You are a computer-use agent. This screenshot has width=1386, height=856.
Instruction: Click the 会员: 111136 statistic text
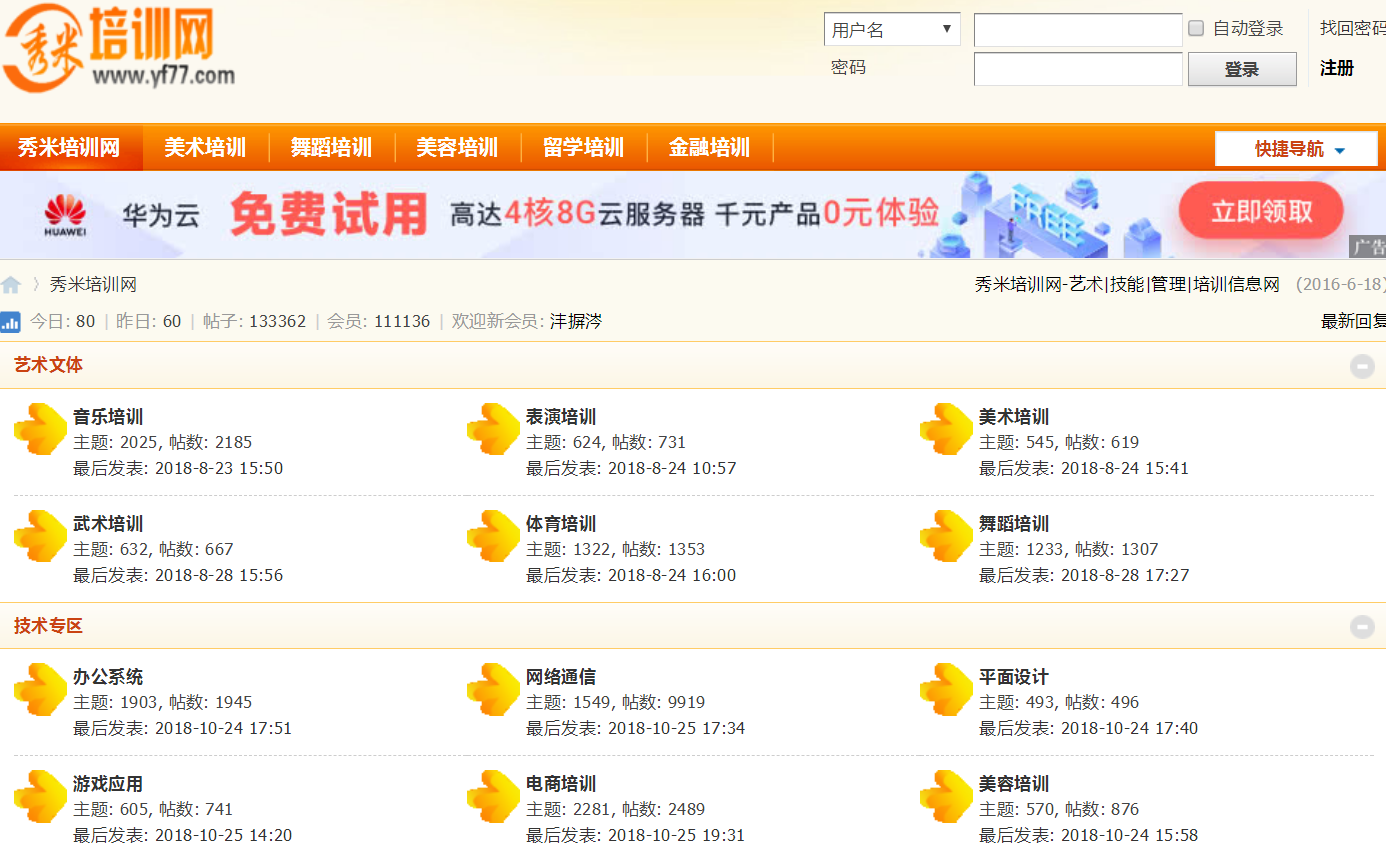[x=378, y=322]
